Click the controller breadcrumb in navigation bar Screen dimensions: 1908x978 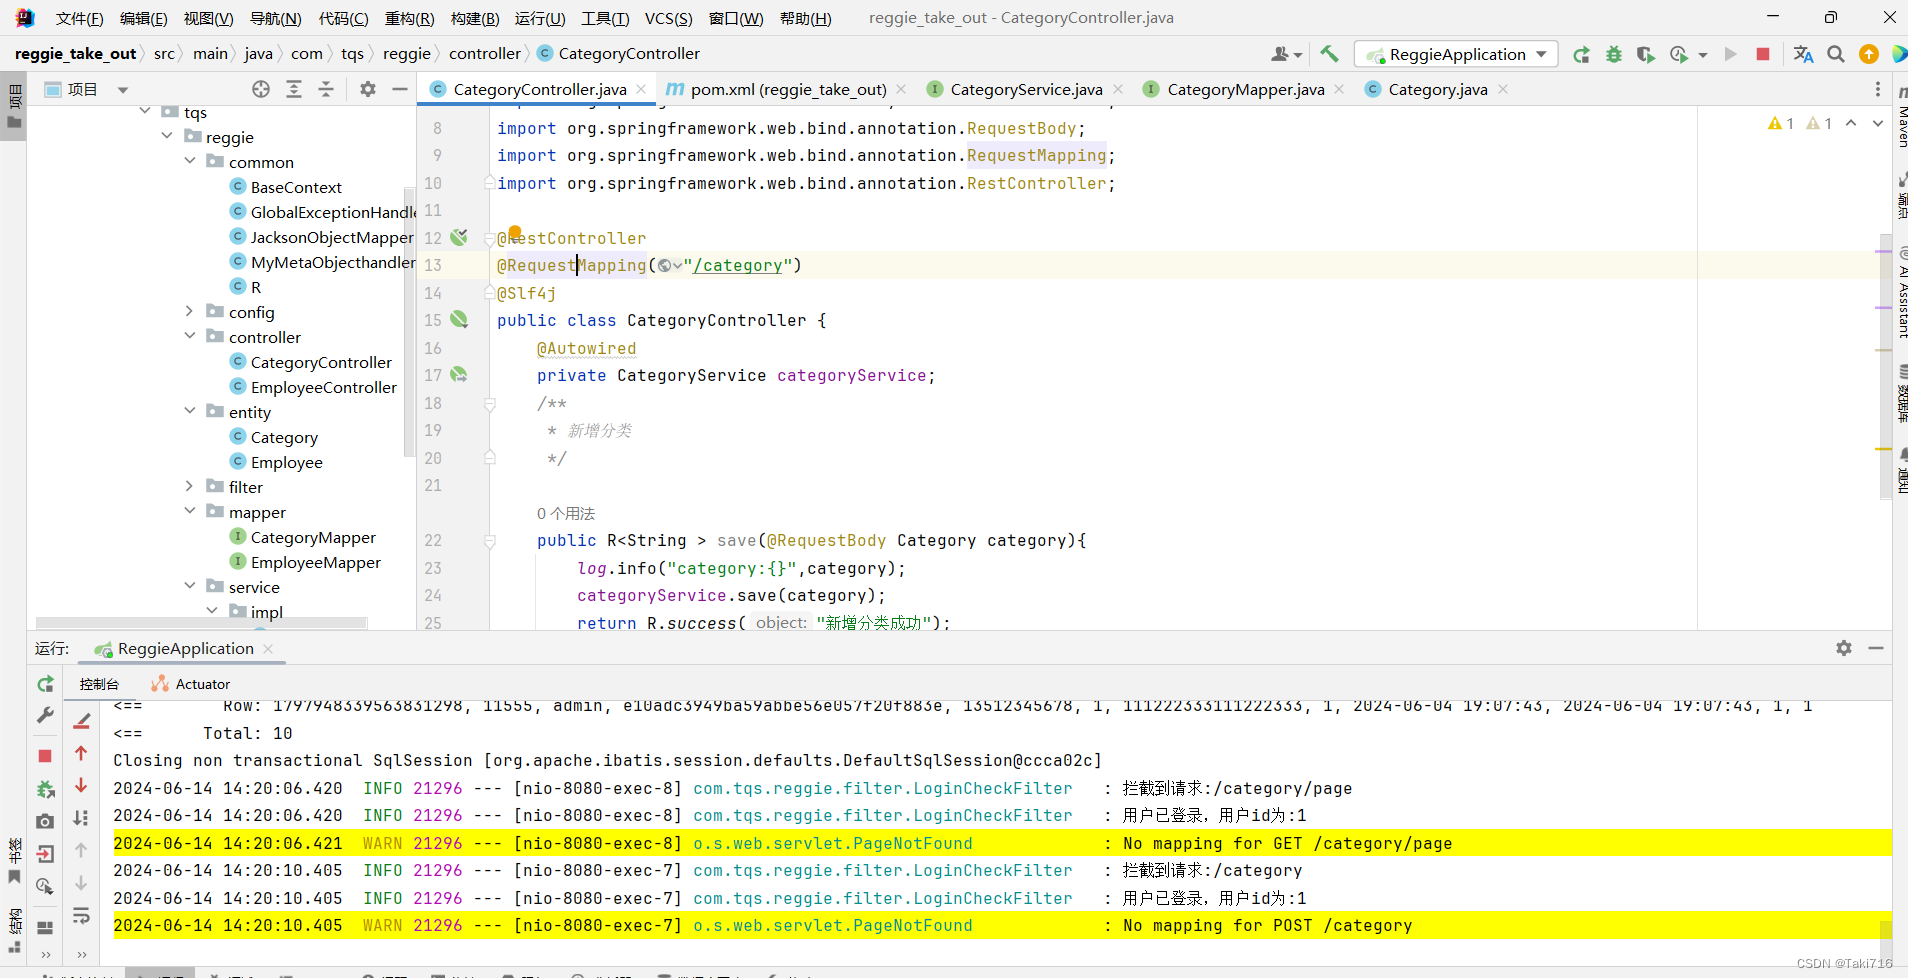point(486,53)
